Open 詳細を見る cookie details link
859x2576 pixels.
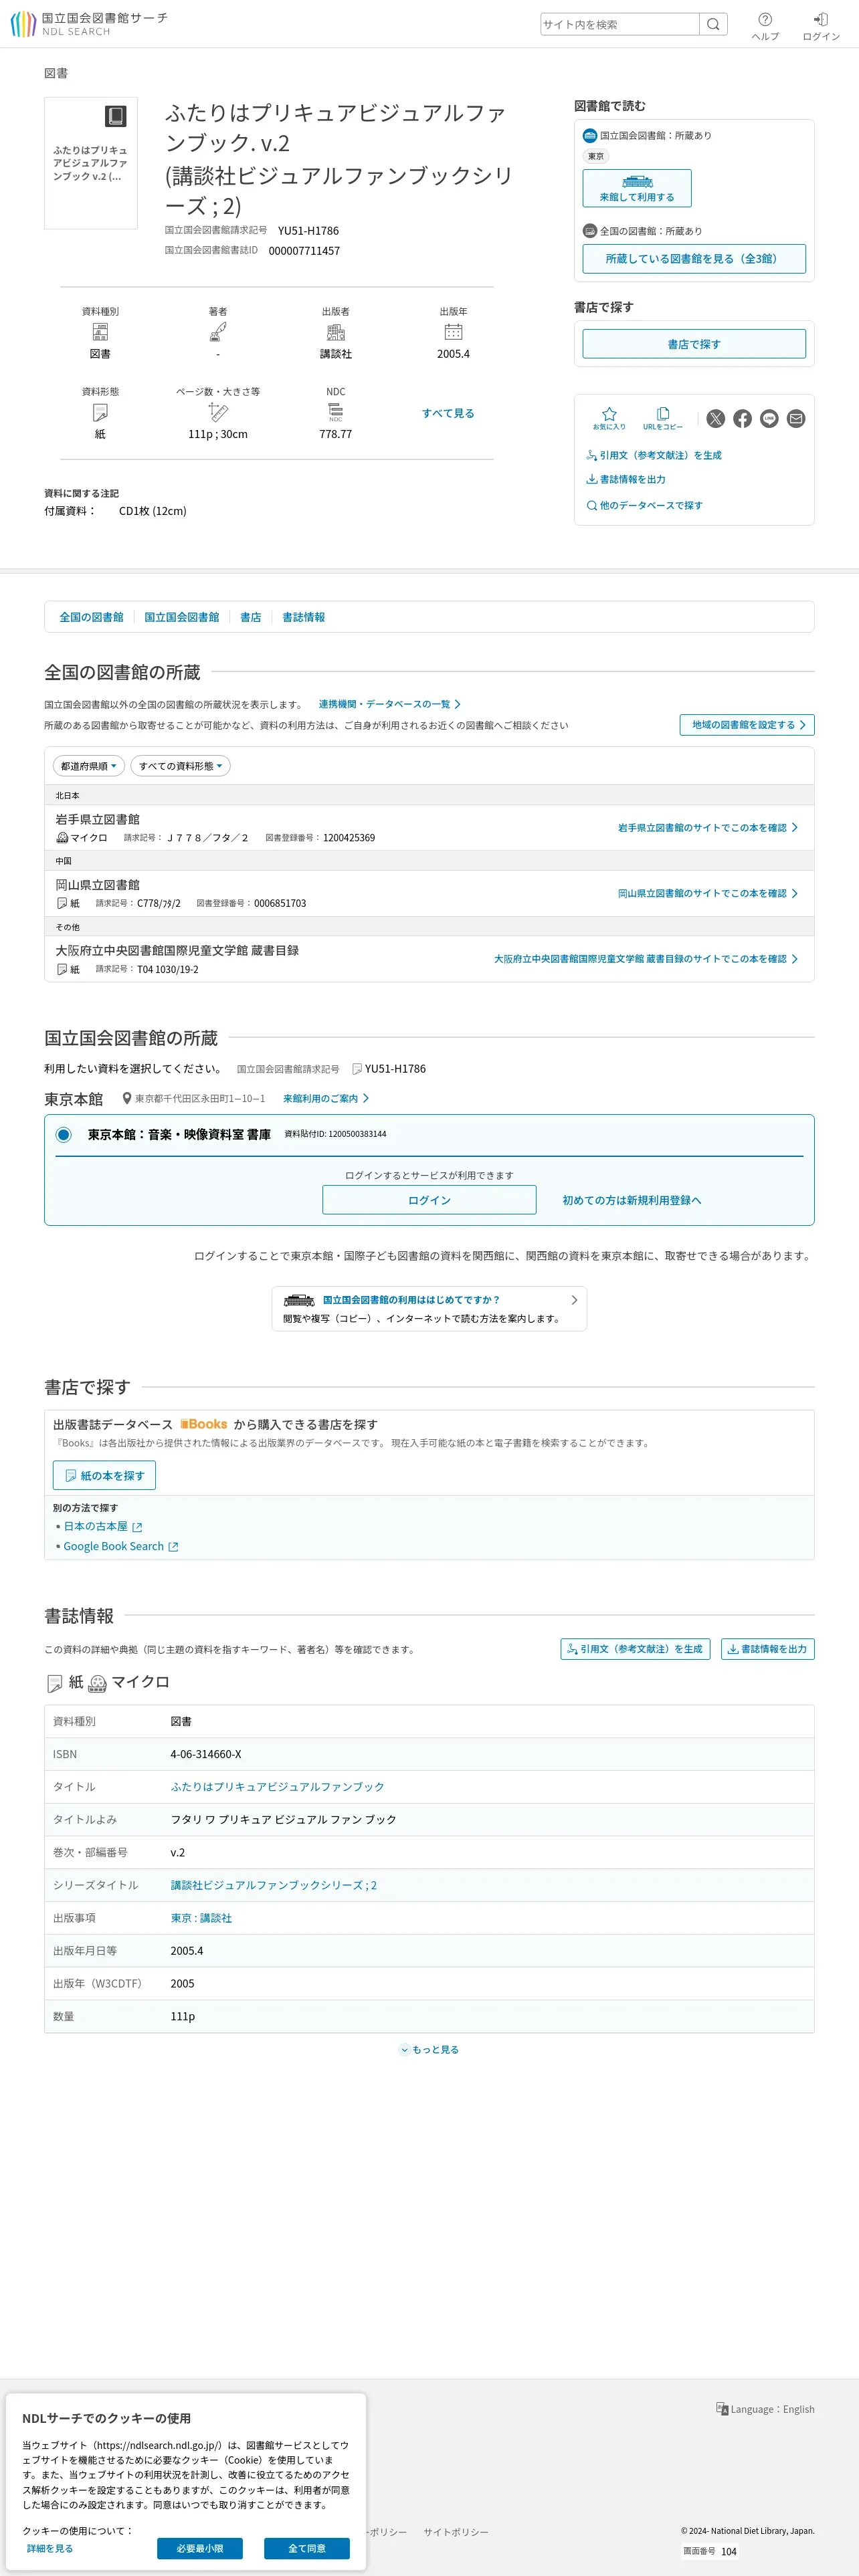50,2548
